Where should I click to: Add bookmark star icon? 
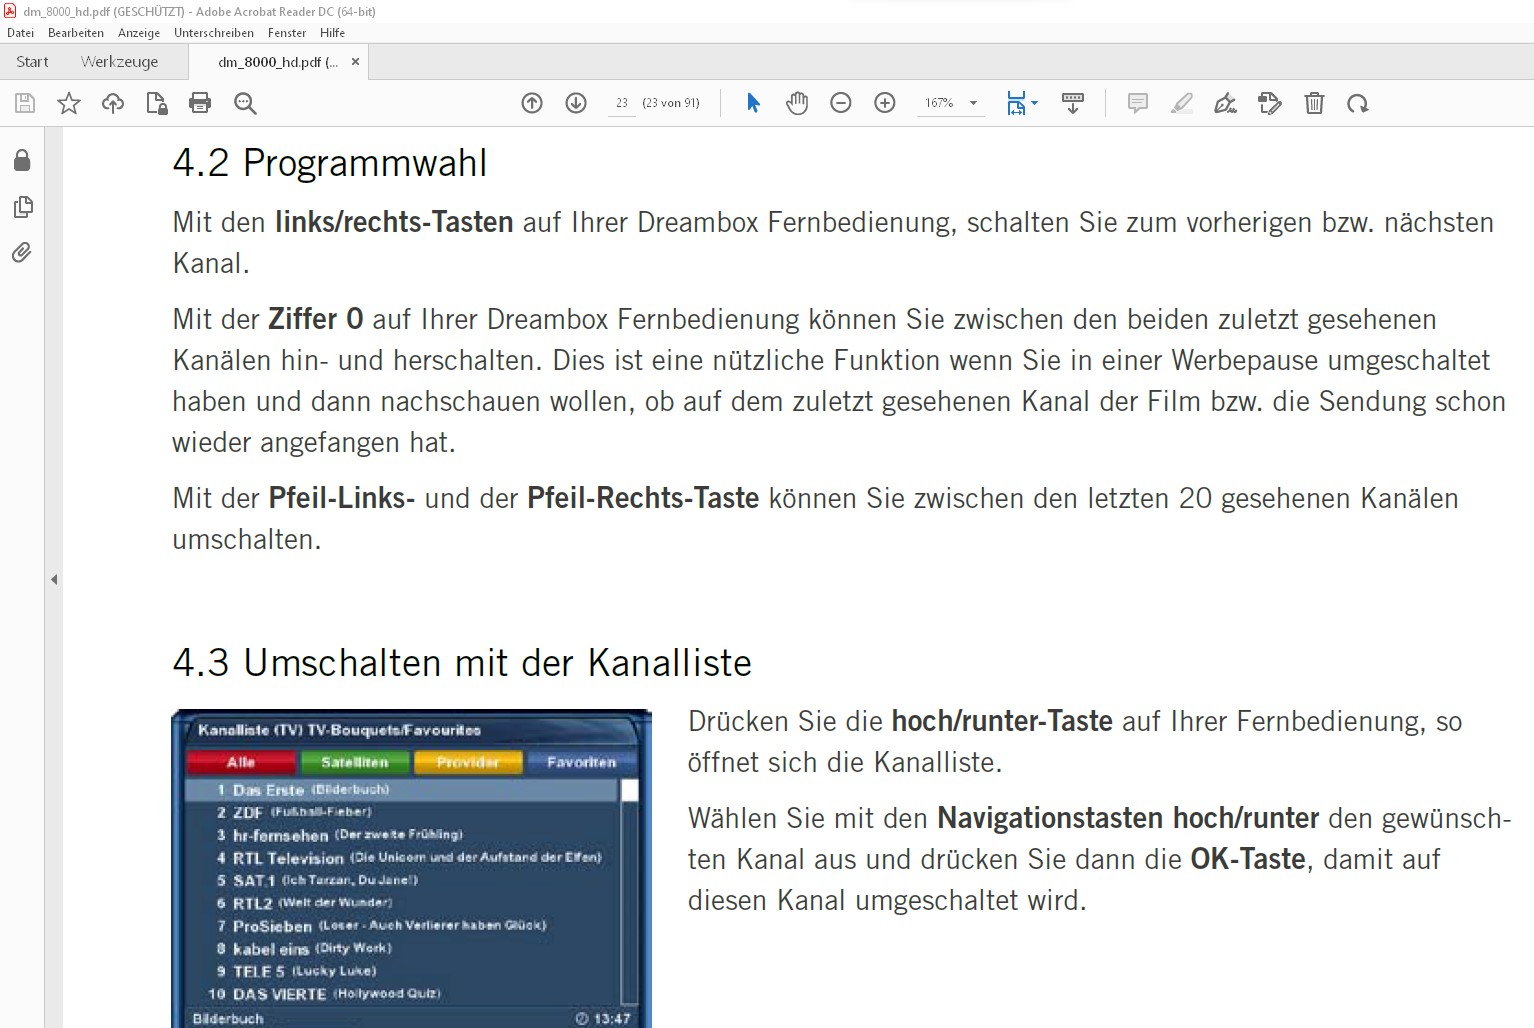coord(69,103)
